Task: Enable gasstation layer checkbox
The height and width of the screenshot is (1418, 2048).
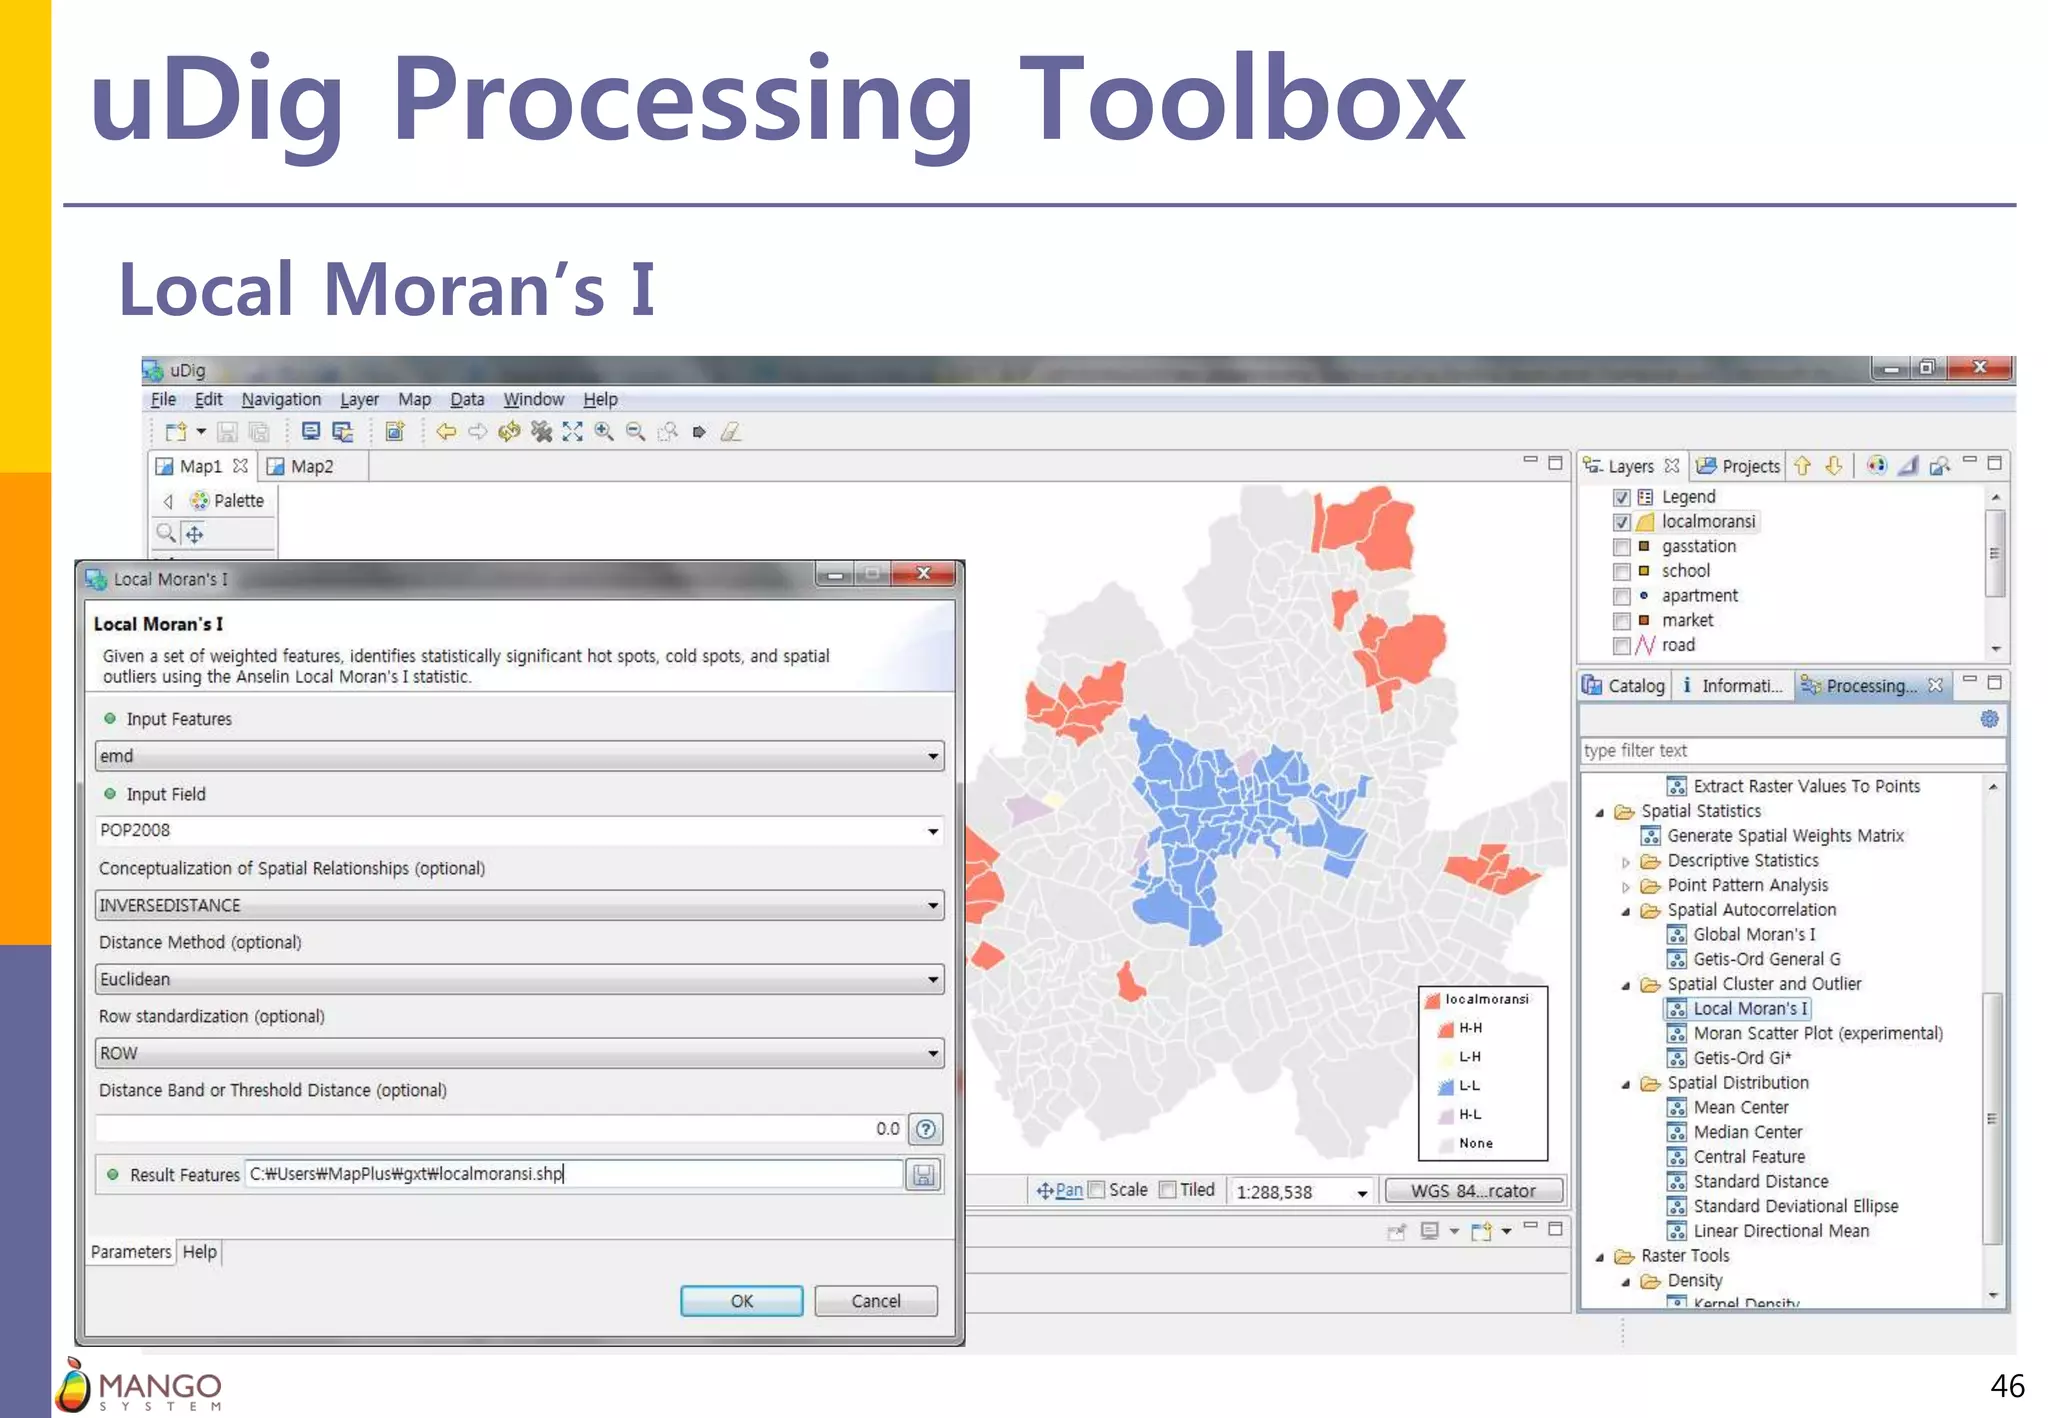Action: (x=1622, y=547)
